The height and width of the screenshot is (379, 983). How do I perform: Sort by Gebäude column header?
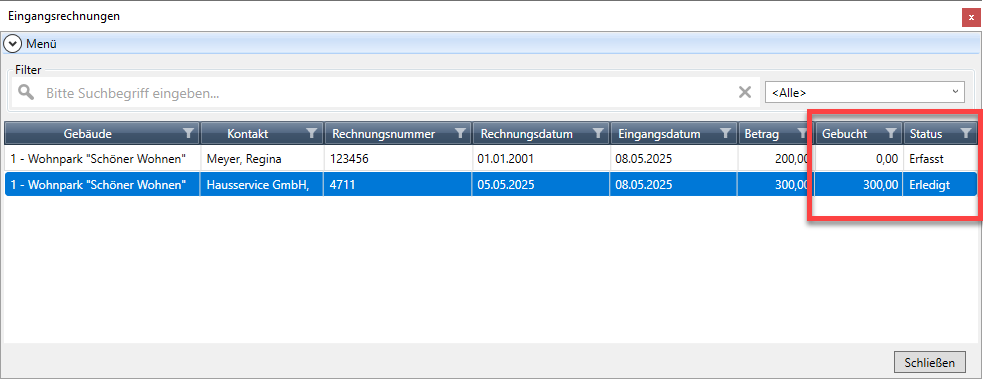102,133
